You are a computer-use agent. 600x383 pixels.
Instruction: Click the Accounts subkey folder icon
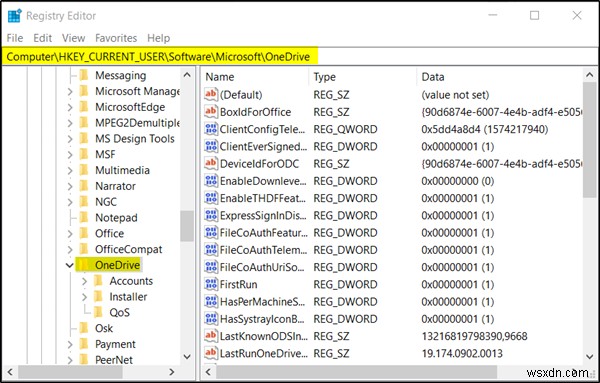pos(98,281)
